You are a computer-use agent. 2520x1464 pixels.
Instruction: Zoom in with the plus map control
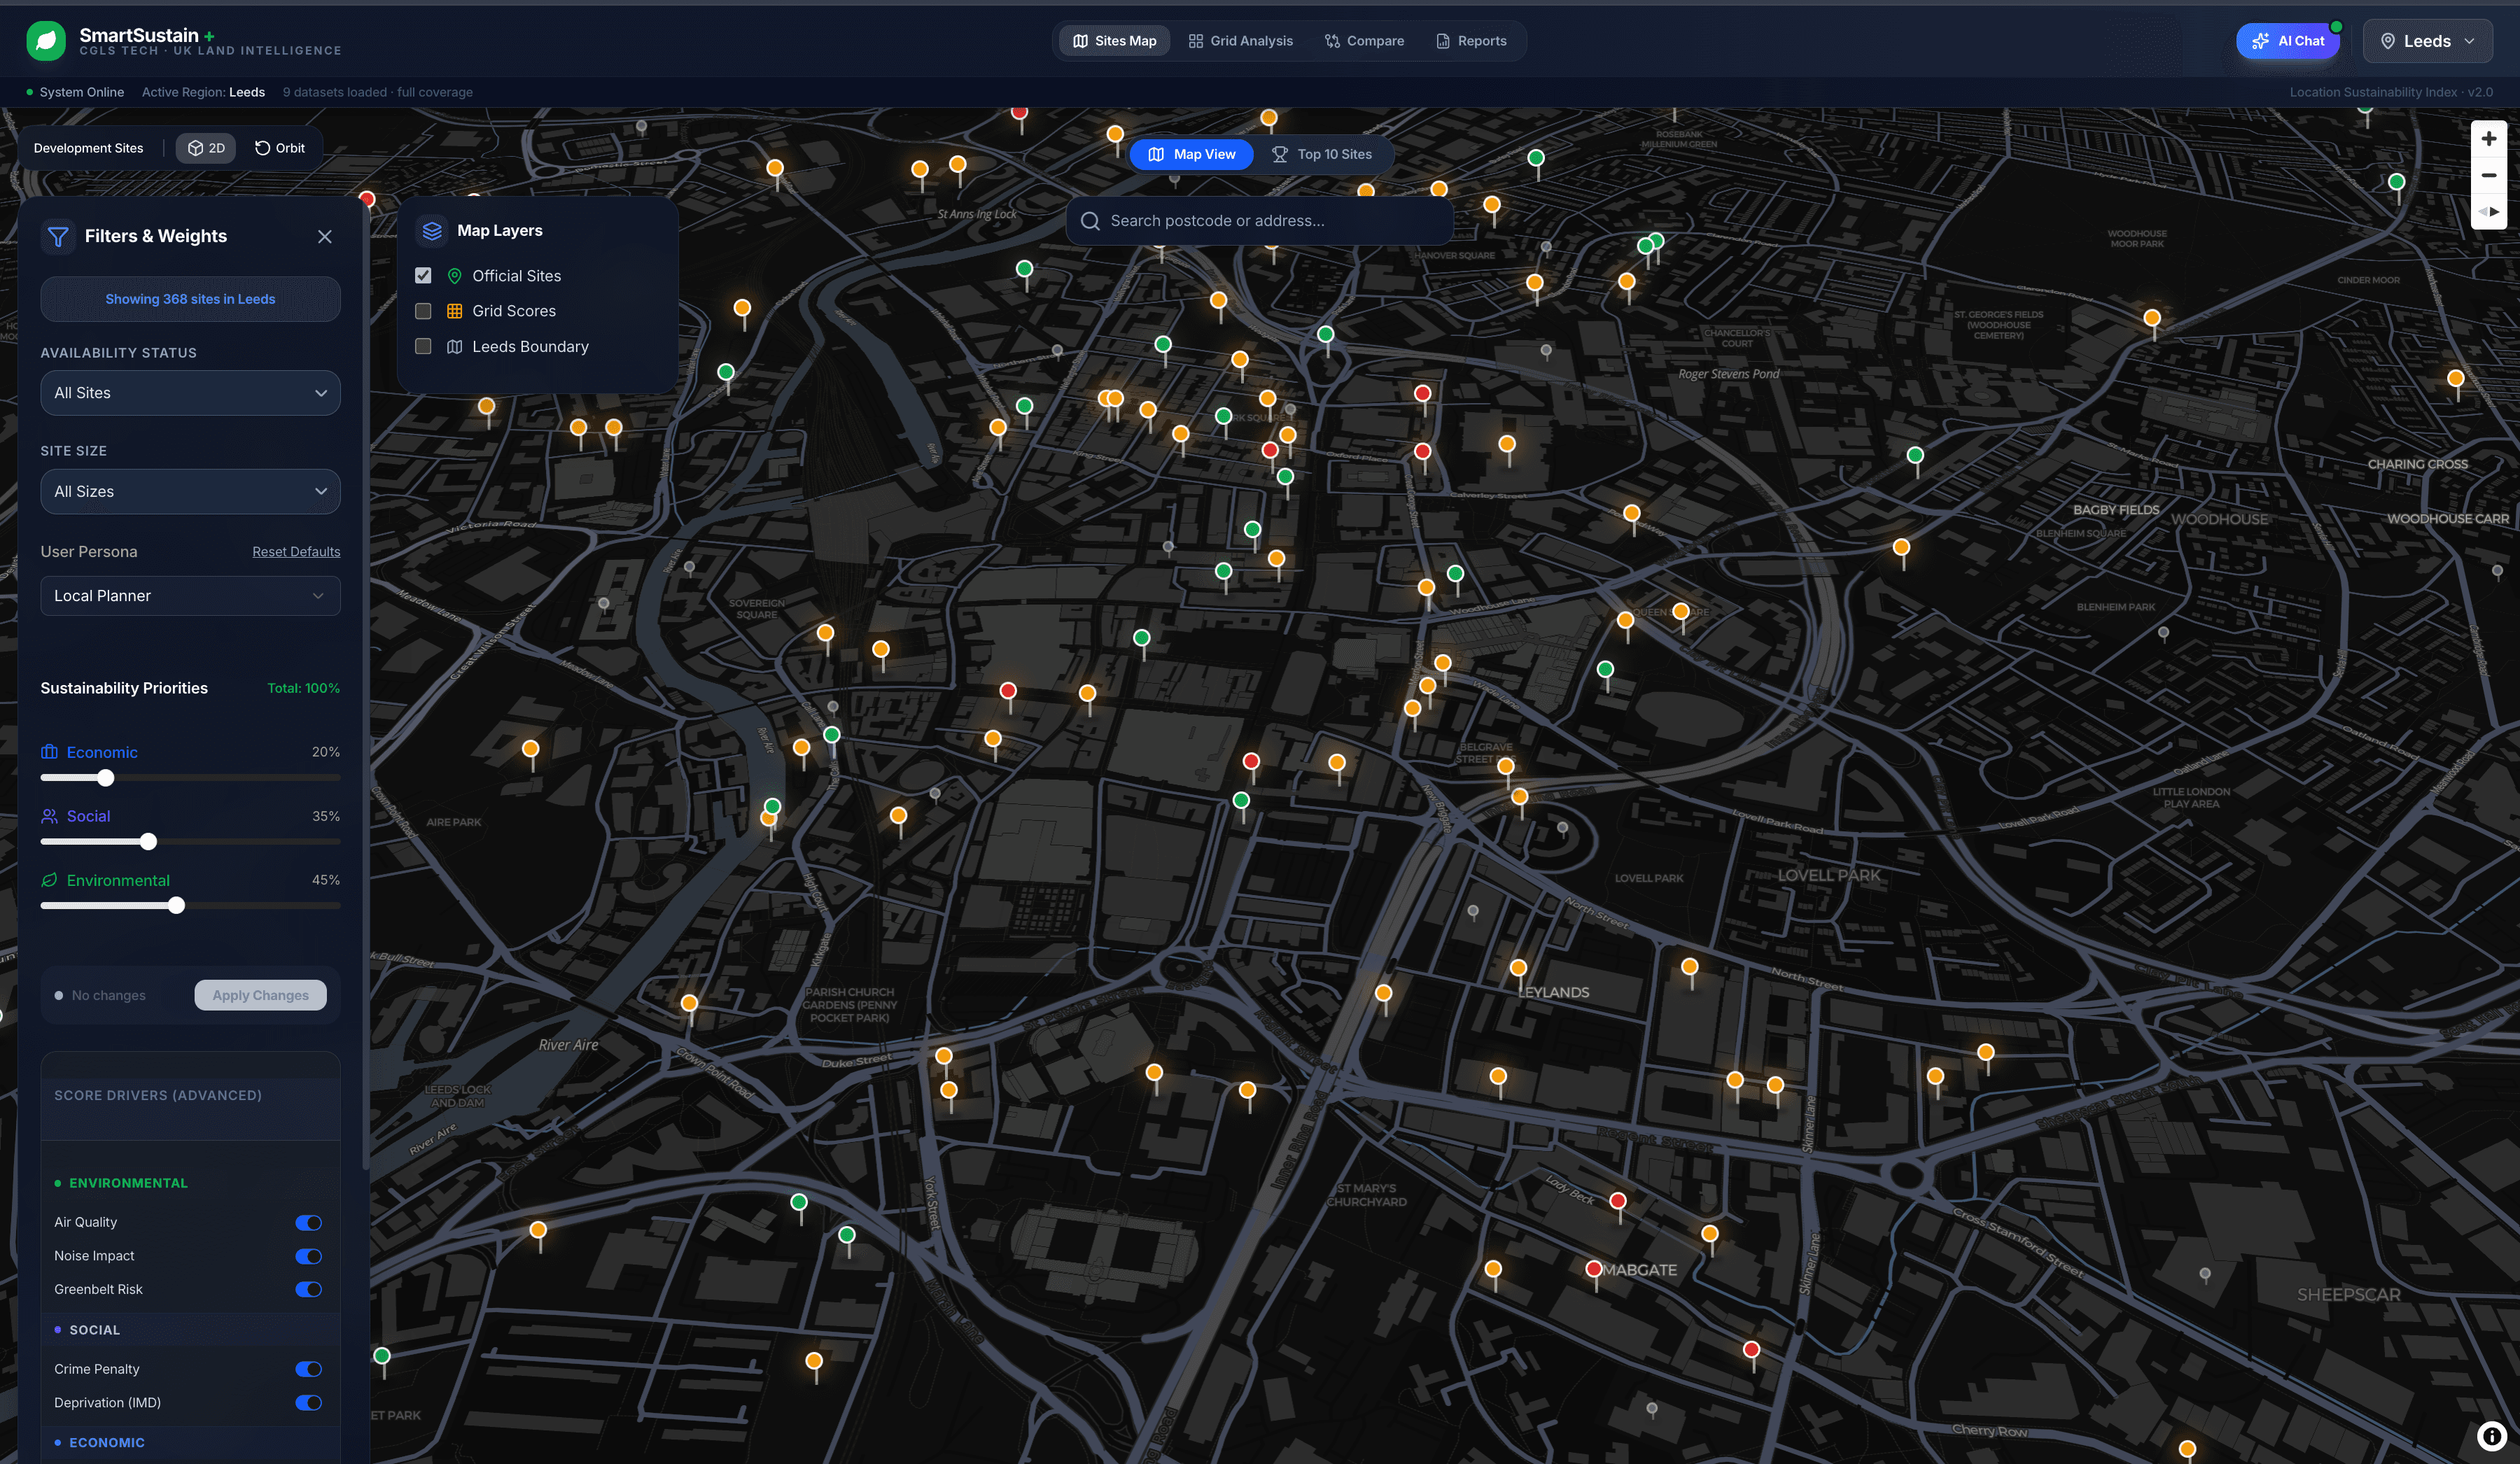pos(2488,139)
